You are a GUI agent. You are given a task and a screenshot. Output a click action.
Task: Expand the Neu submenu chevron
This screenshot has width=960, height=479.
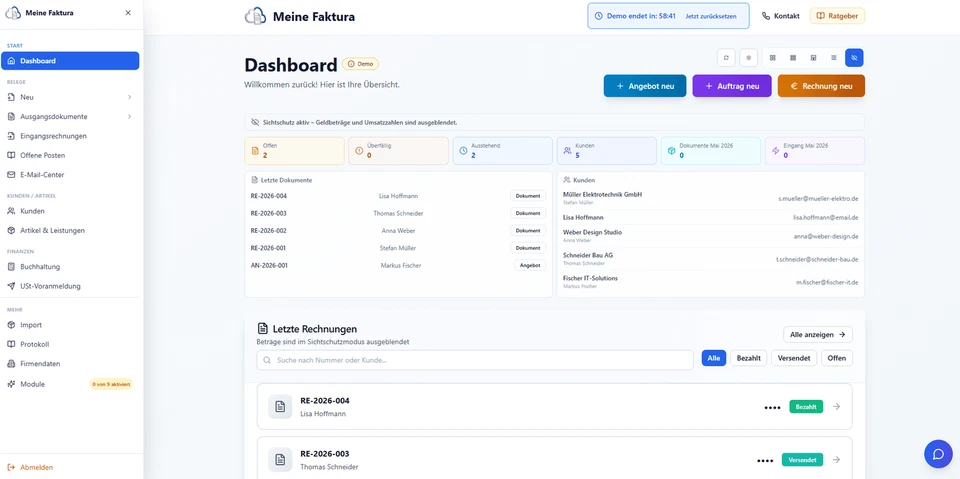tap(129, 97)
